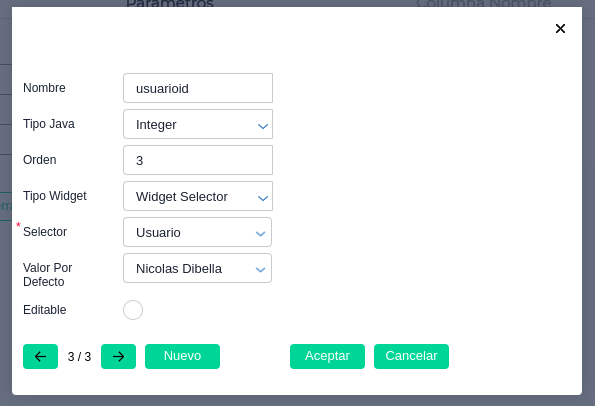
Task: Click the chevron beside Nicolas Dibella
Action: 260,270
